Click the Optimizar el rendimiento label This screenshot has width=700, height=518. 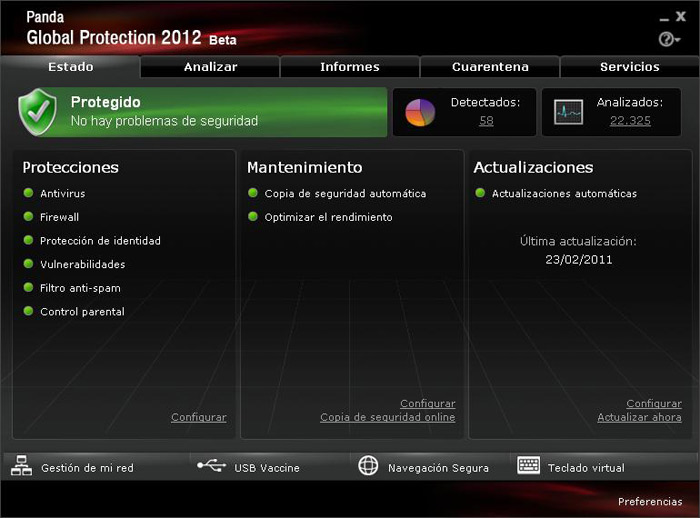pos(329,217)
